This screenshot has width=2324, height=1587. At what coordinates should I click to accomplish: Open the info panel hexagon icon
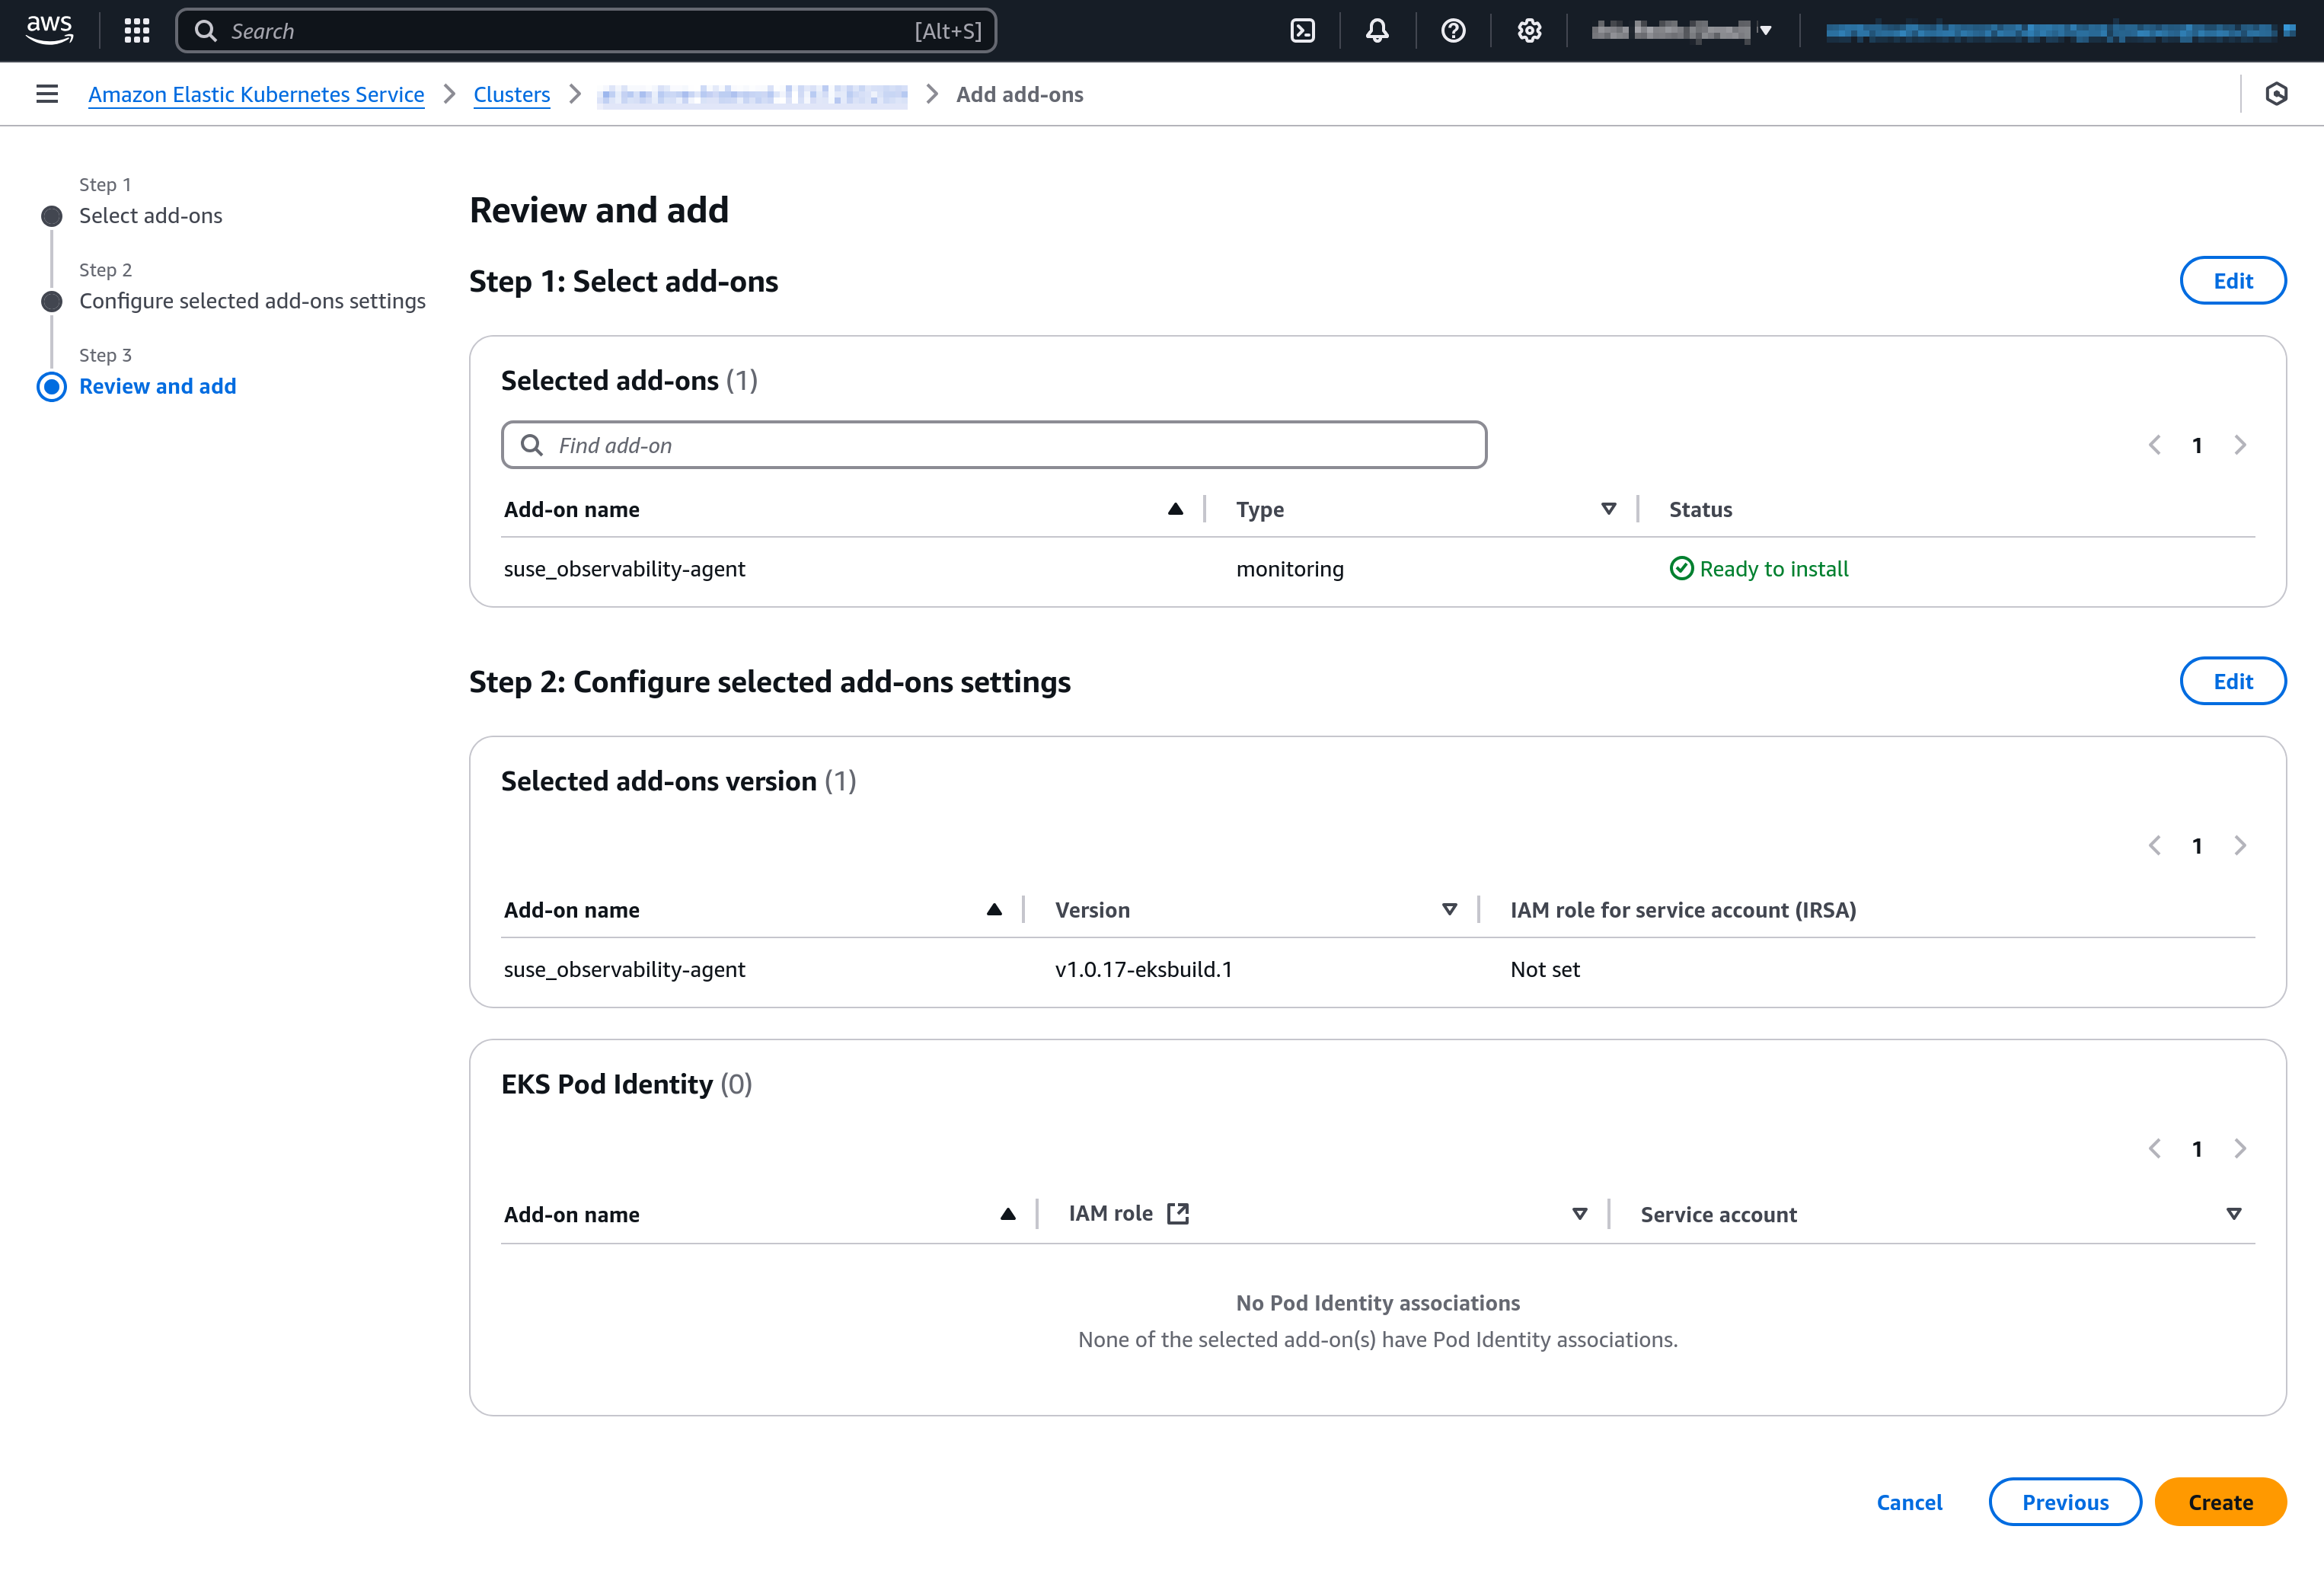(2277, 94)
